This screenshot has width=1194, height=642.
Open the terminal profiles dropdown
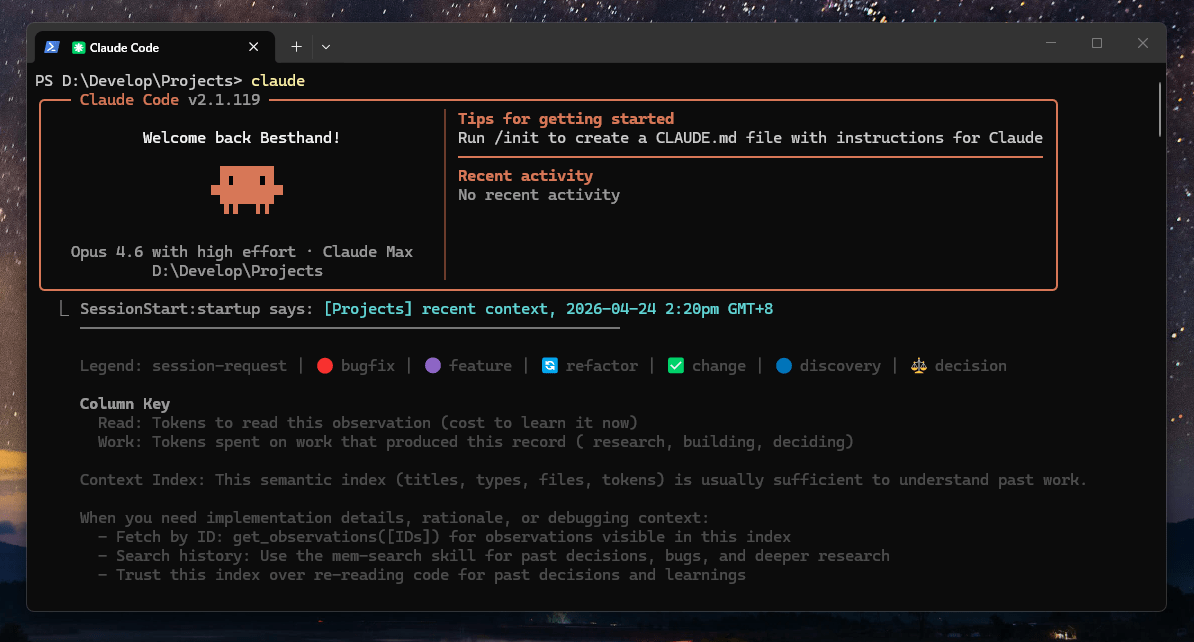(x=326, y=47)
